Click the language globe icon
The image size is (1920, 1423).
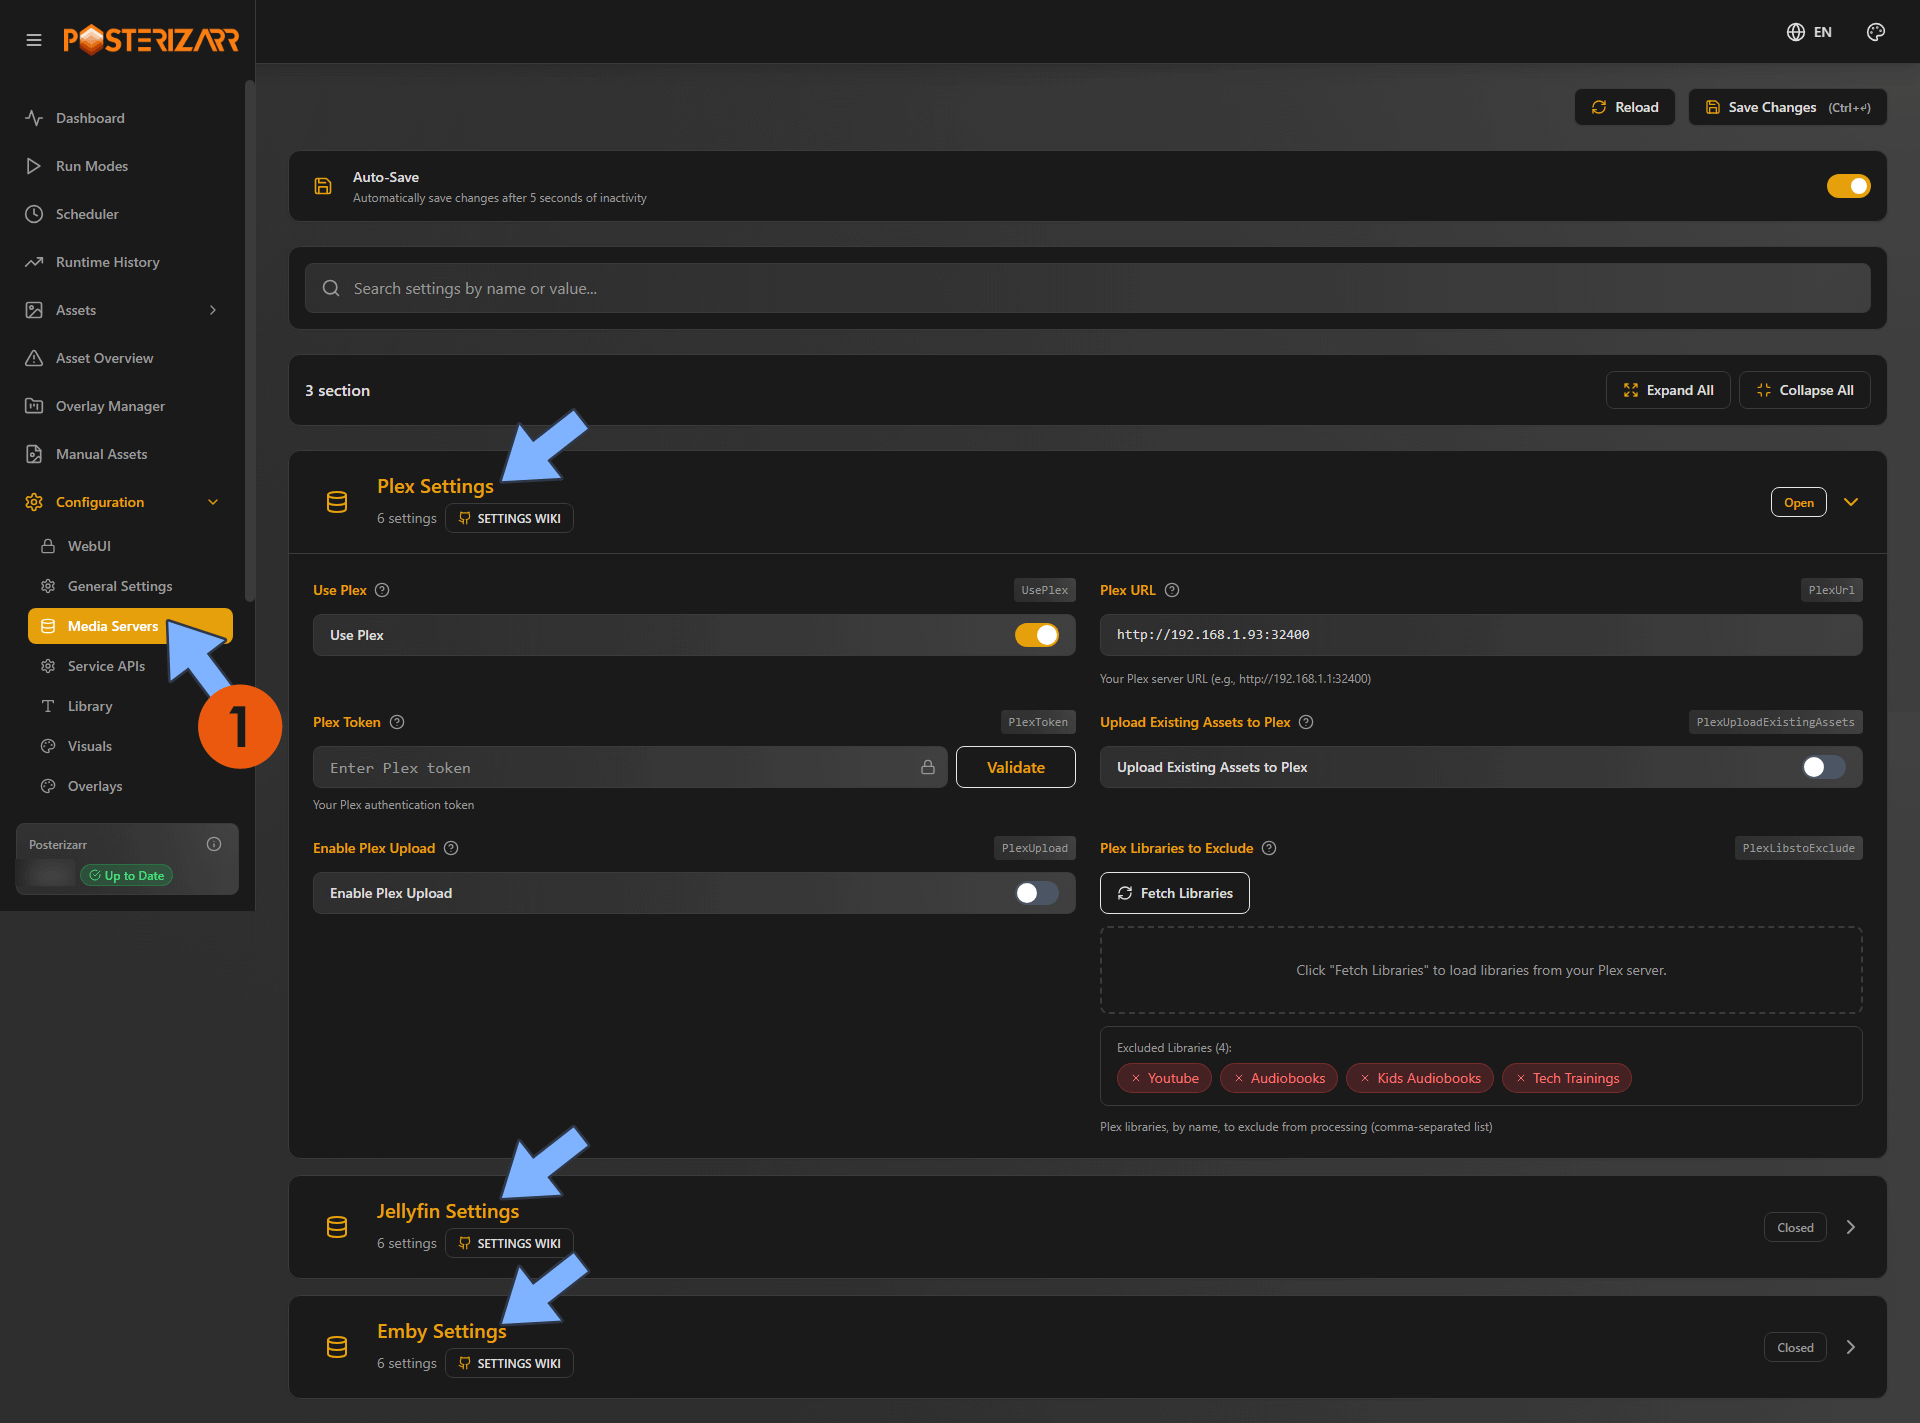click(1796, 32)
